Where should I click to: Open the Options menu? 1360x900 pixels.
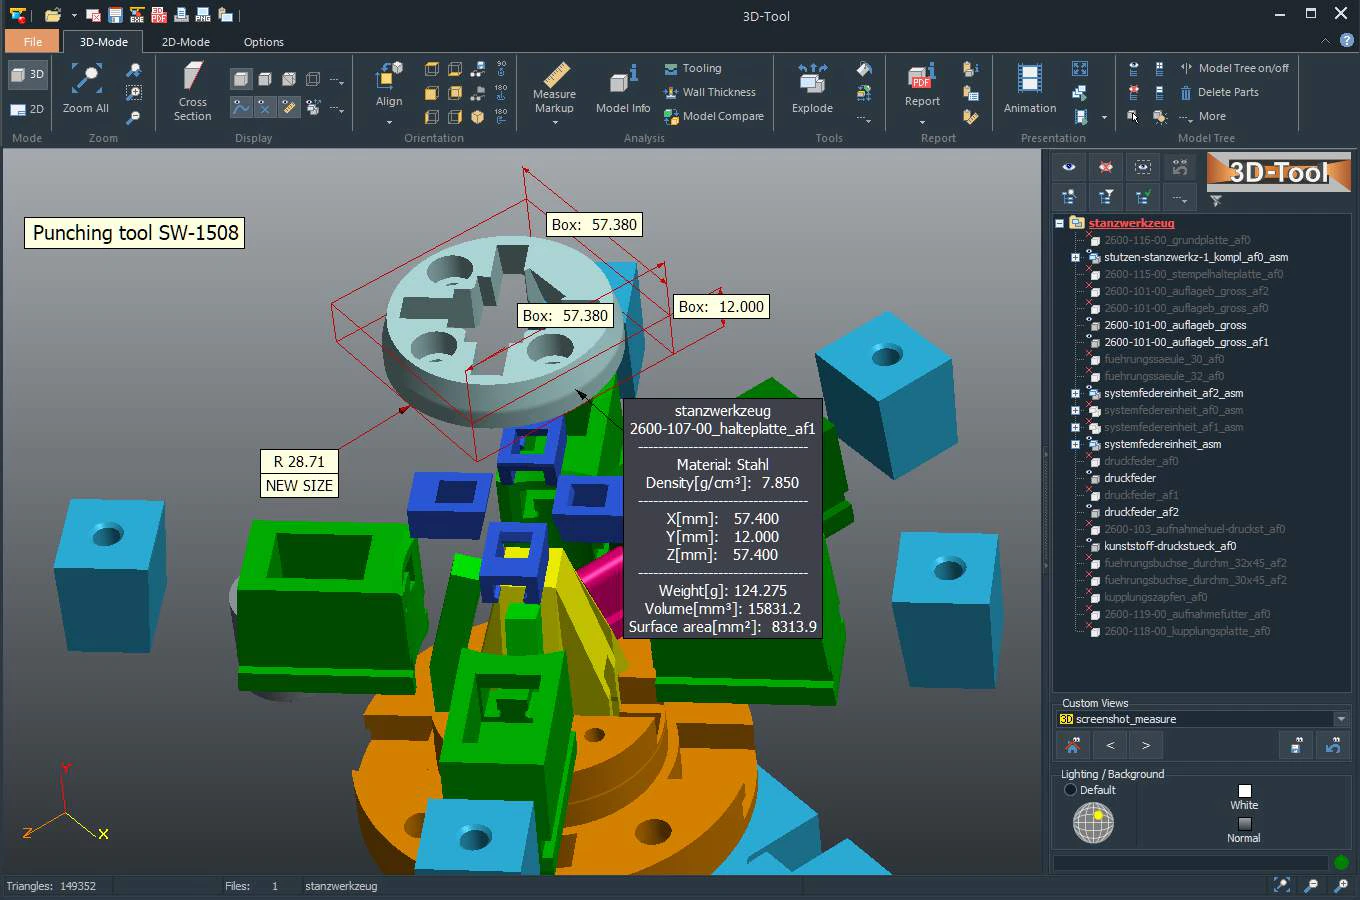pyautogui.click(x=263, y=42)
